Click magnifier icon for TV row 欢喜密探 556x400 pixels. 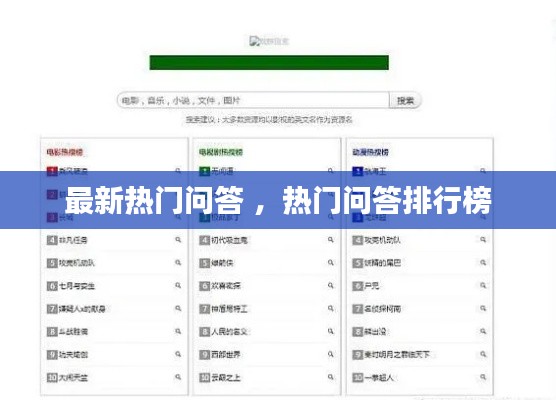coord(330,285)
